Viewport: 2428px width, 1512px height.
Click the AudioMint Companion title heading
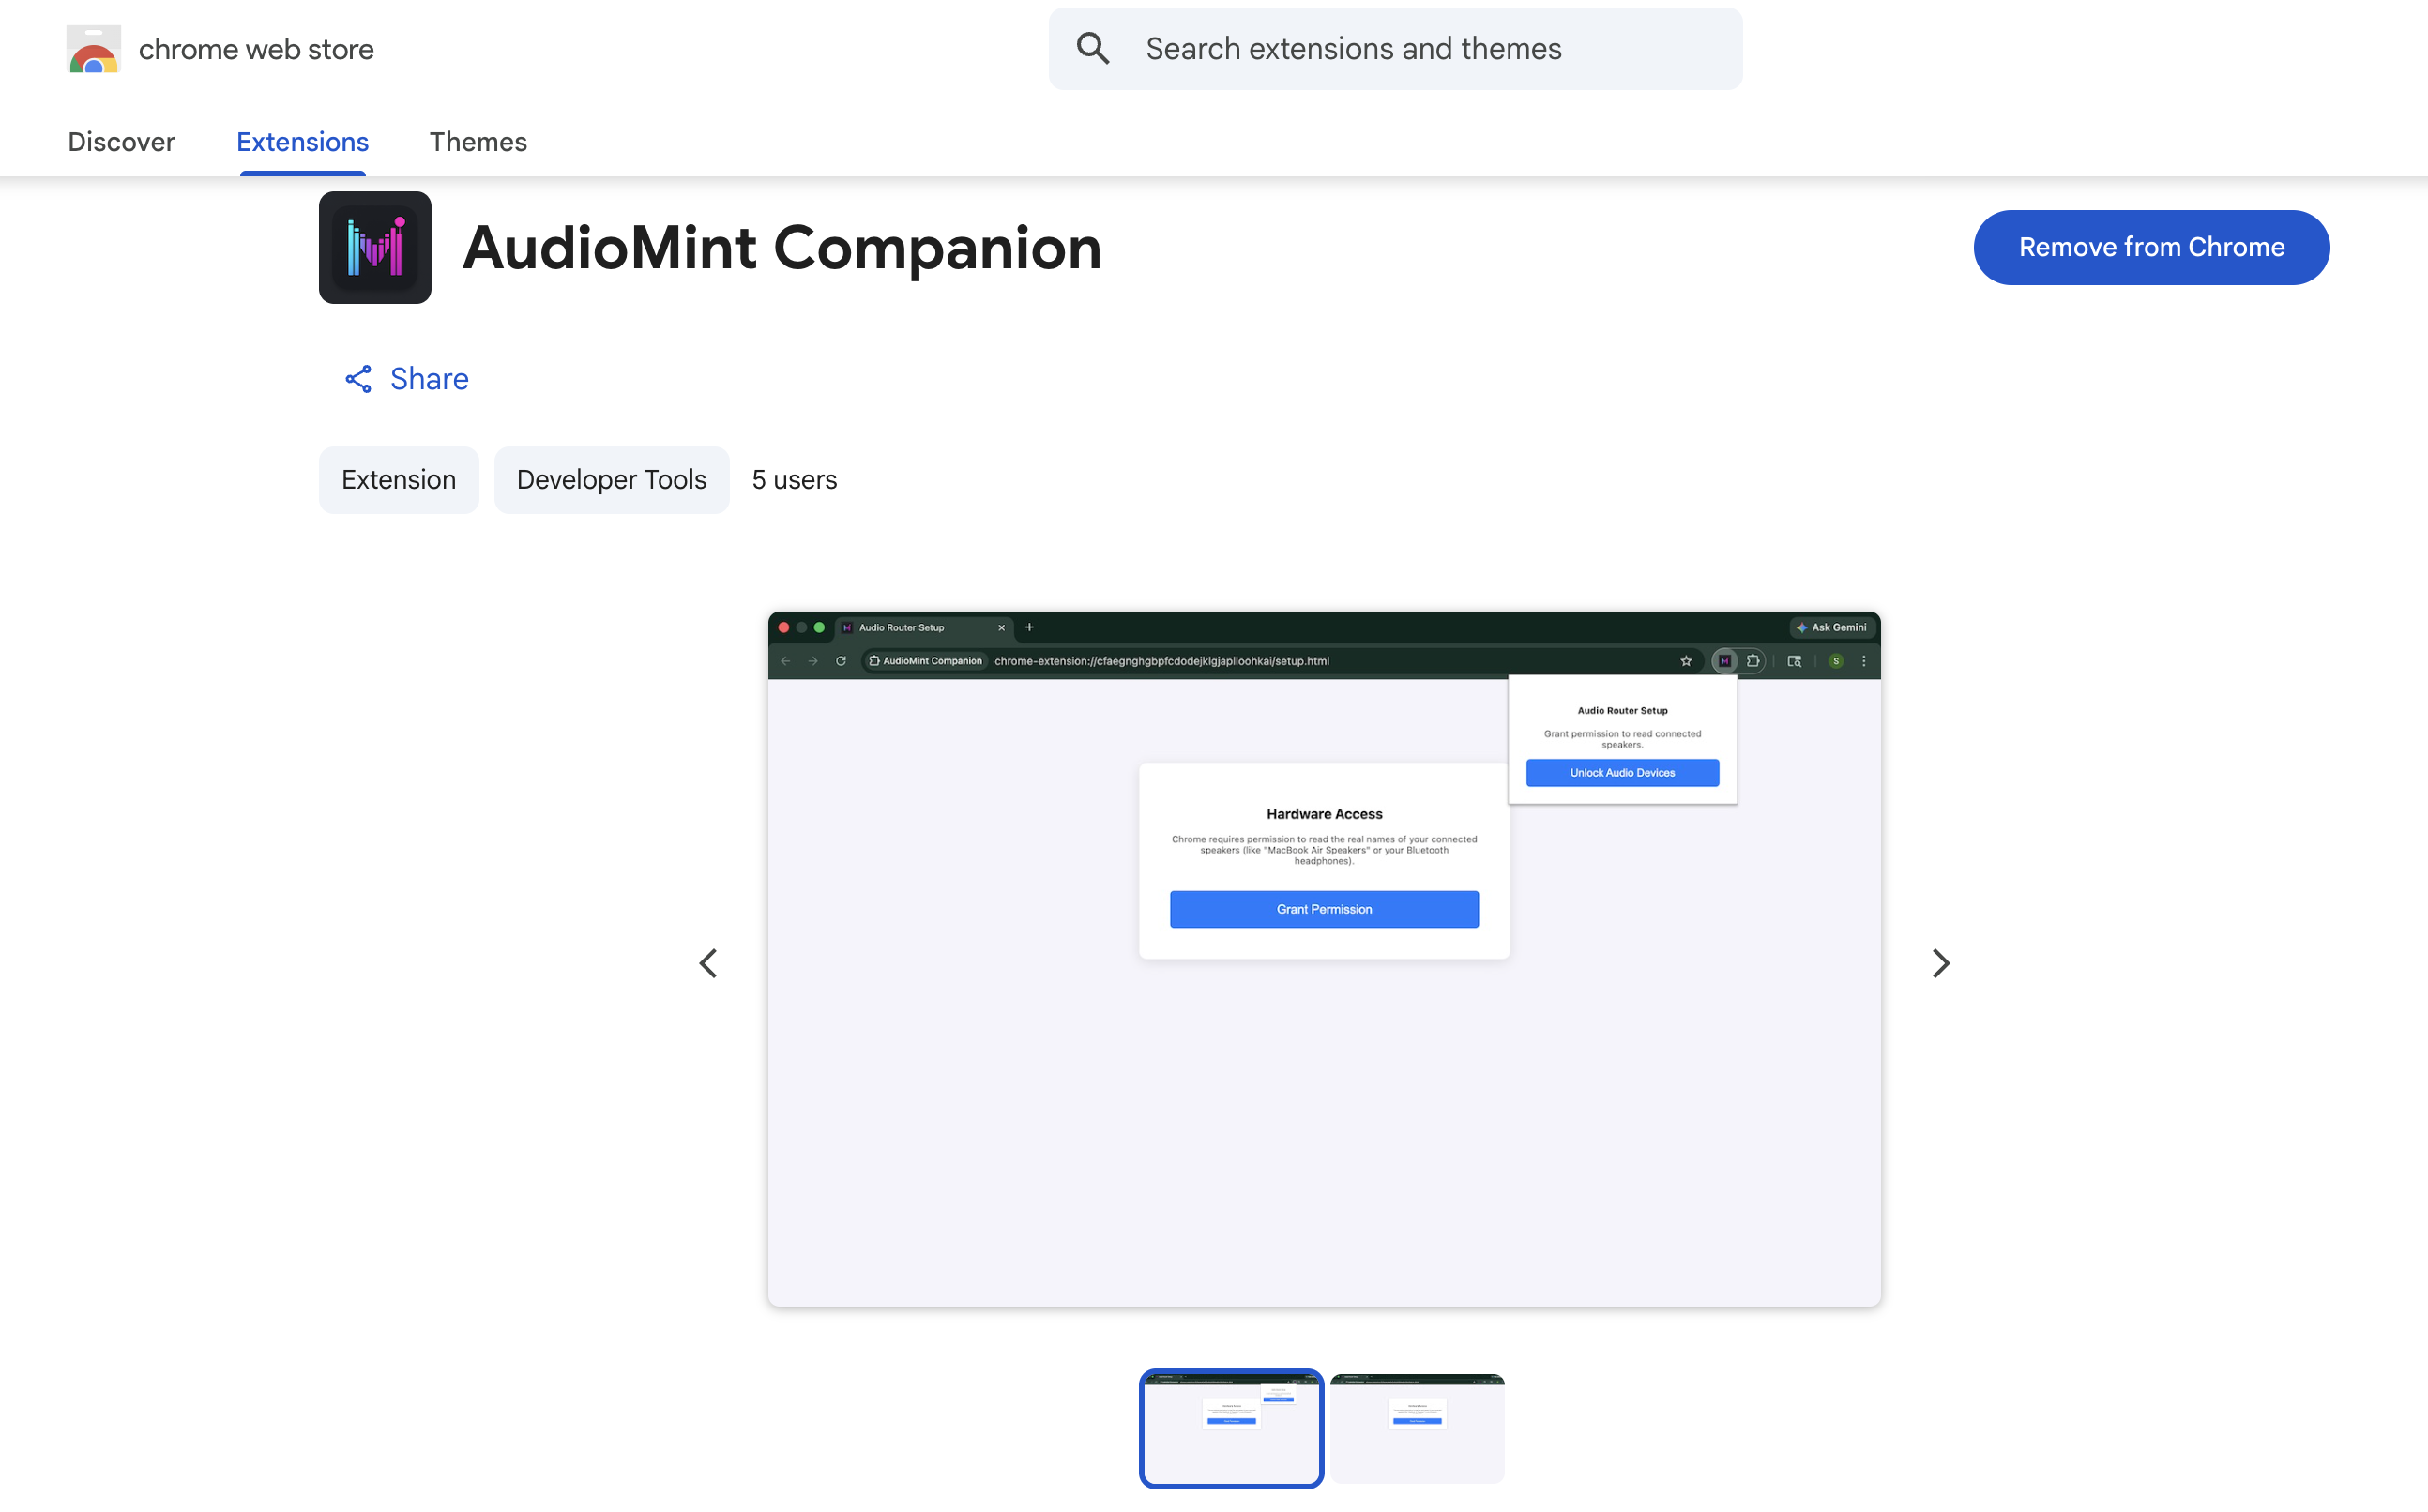point(782,247)
